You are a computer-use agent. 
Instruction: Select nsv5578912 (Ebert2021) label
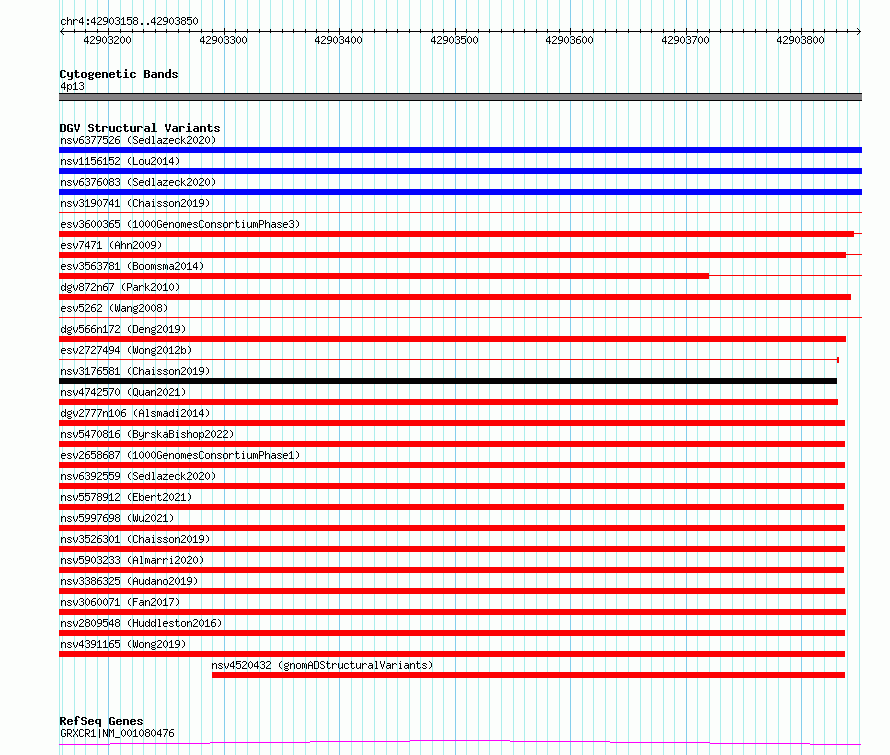coord(126,497)
